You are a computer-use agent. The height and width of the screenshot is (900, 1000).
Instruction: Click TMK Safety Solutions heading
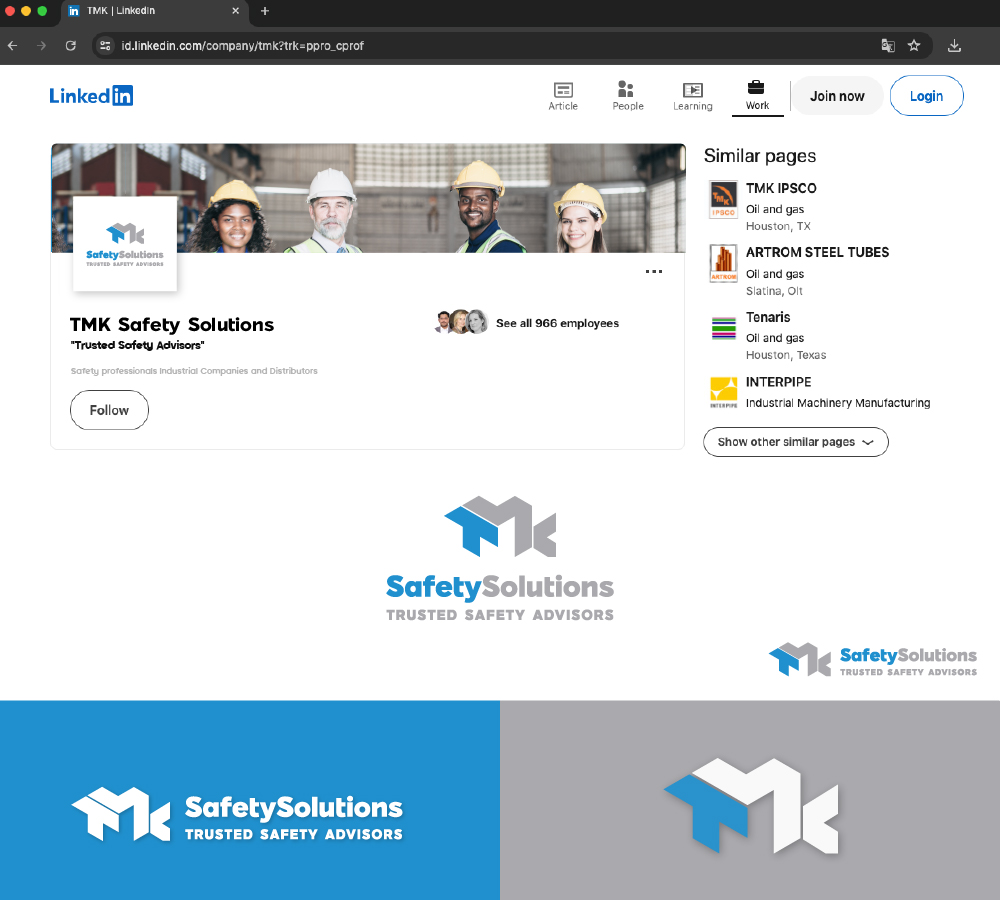click(x=172, y=325)
